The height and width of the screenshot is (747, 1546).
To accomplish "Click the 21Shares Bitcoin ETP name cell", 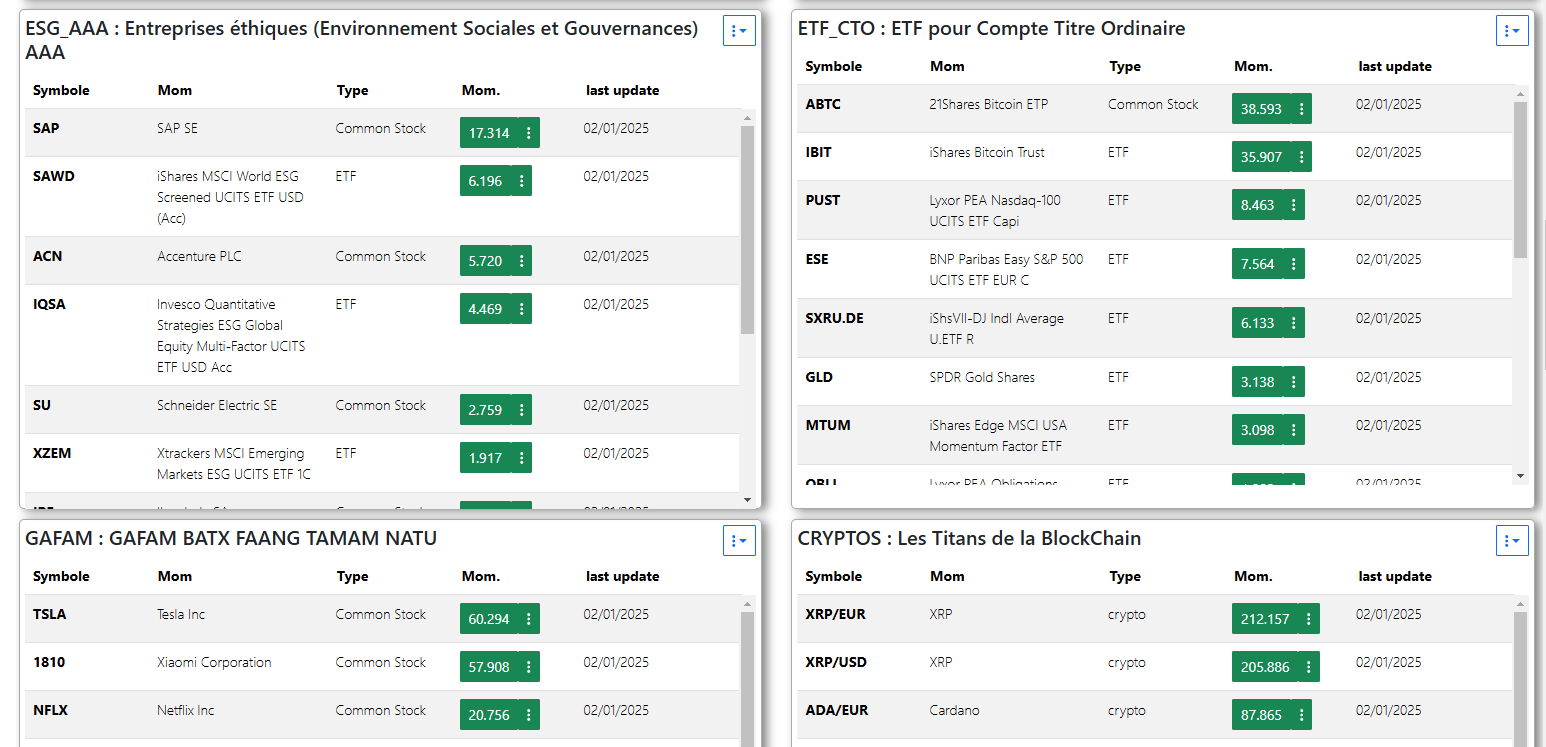I will point(989,104).
